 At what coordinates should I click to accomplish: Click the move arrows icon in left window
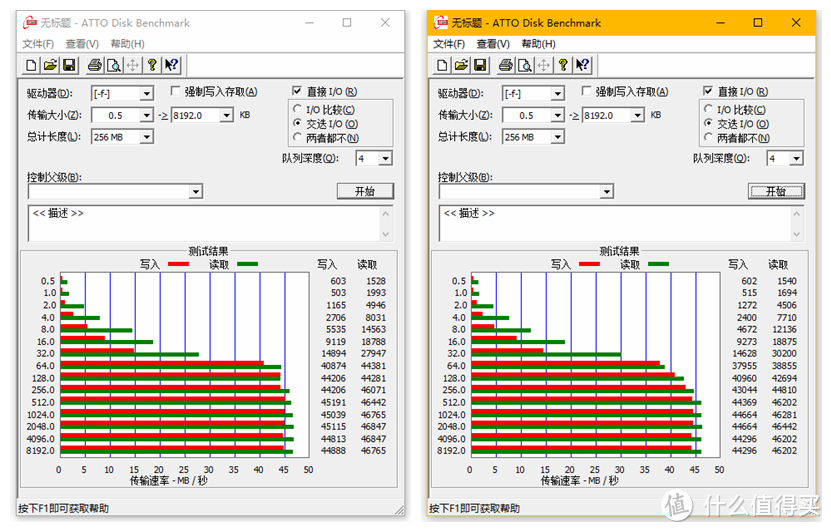pyautogui.click(x=132, y=65)
